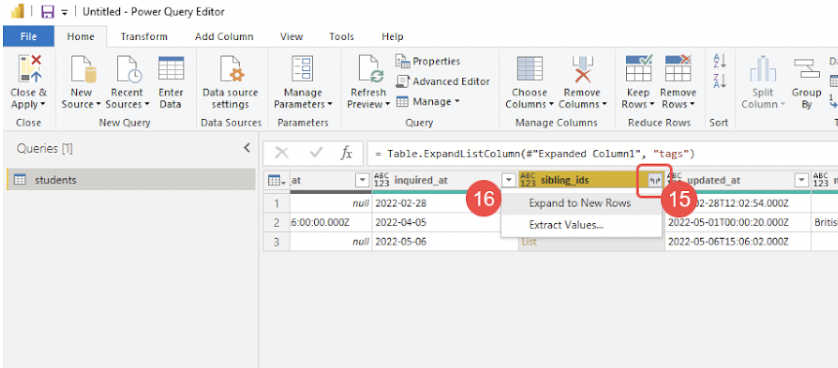Click the Close & Apply icon
Image resolution: width=838 pixels, height=368 pixels.
pos(29,69)
